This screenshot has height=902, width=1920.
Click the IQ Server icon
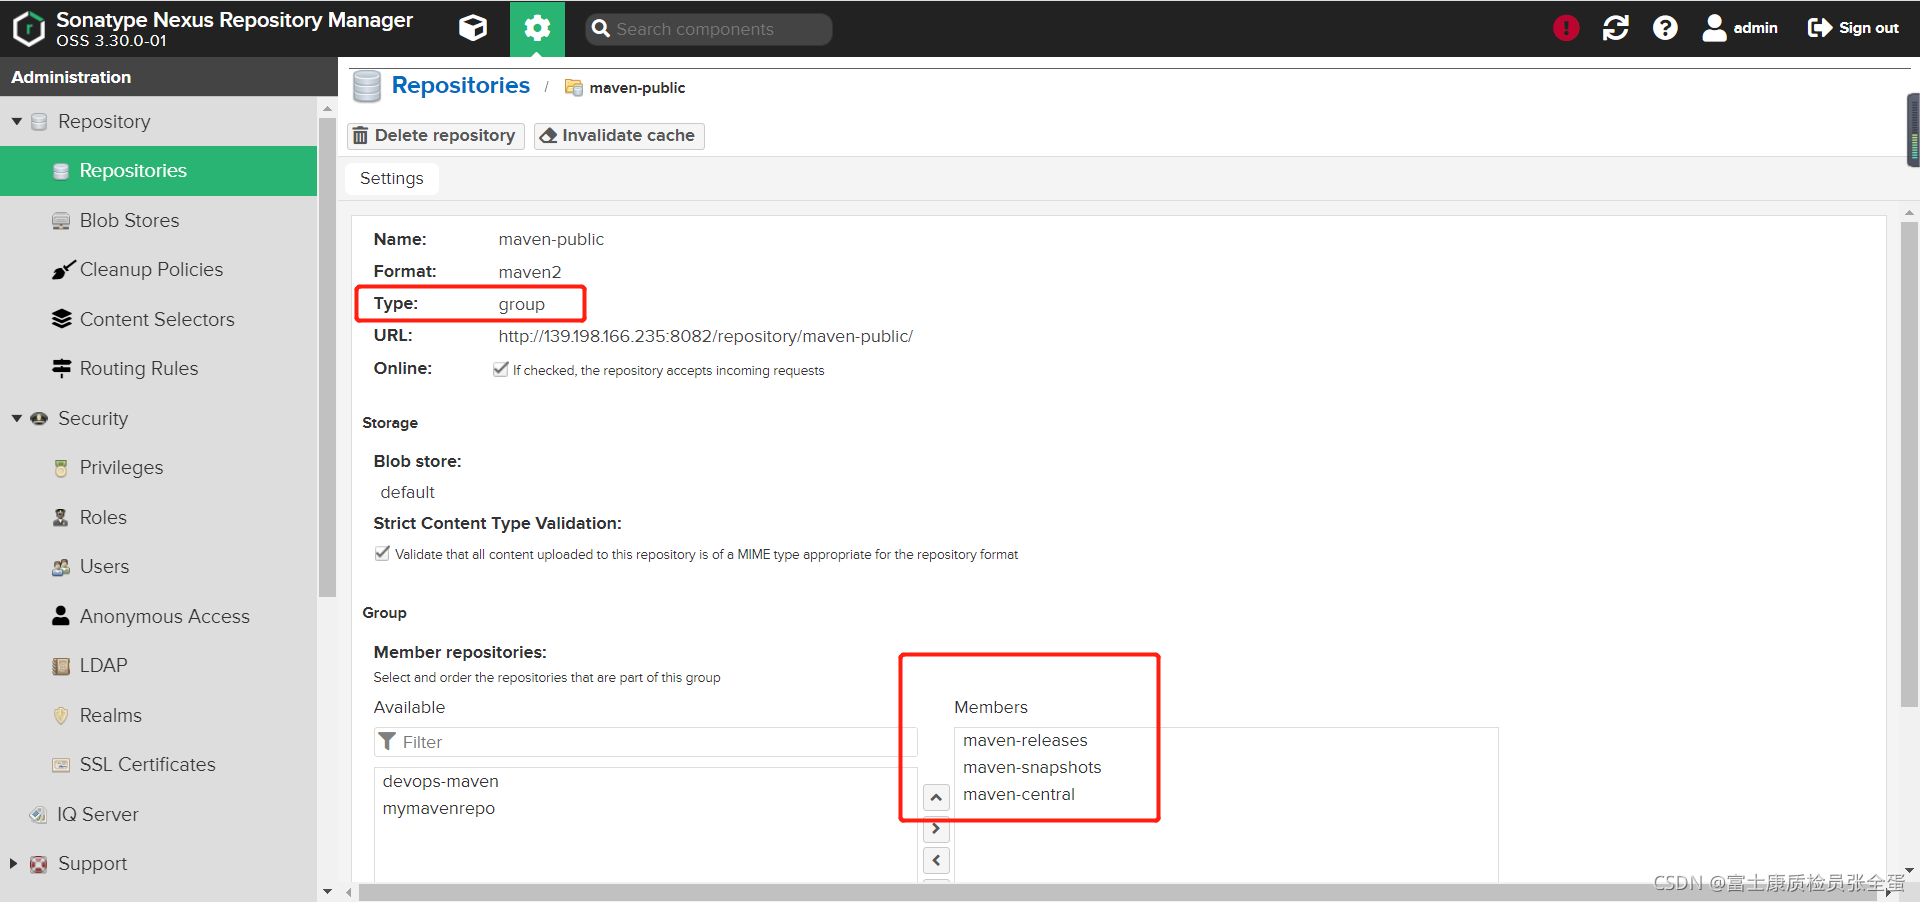(x=38, y=815)
